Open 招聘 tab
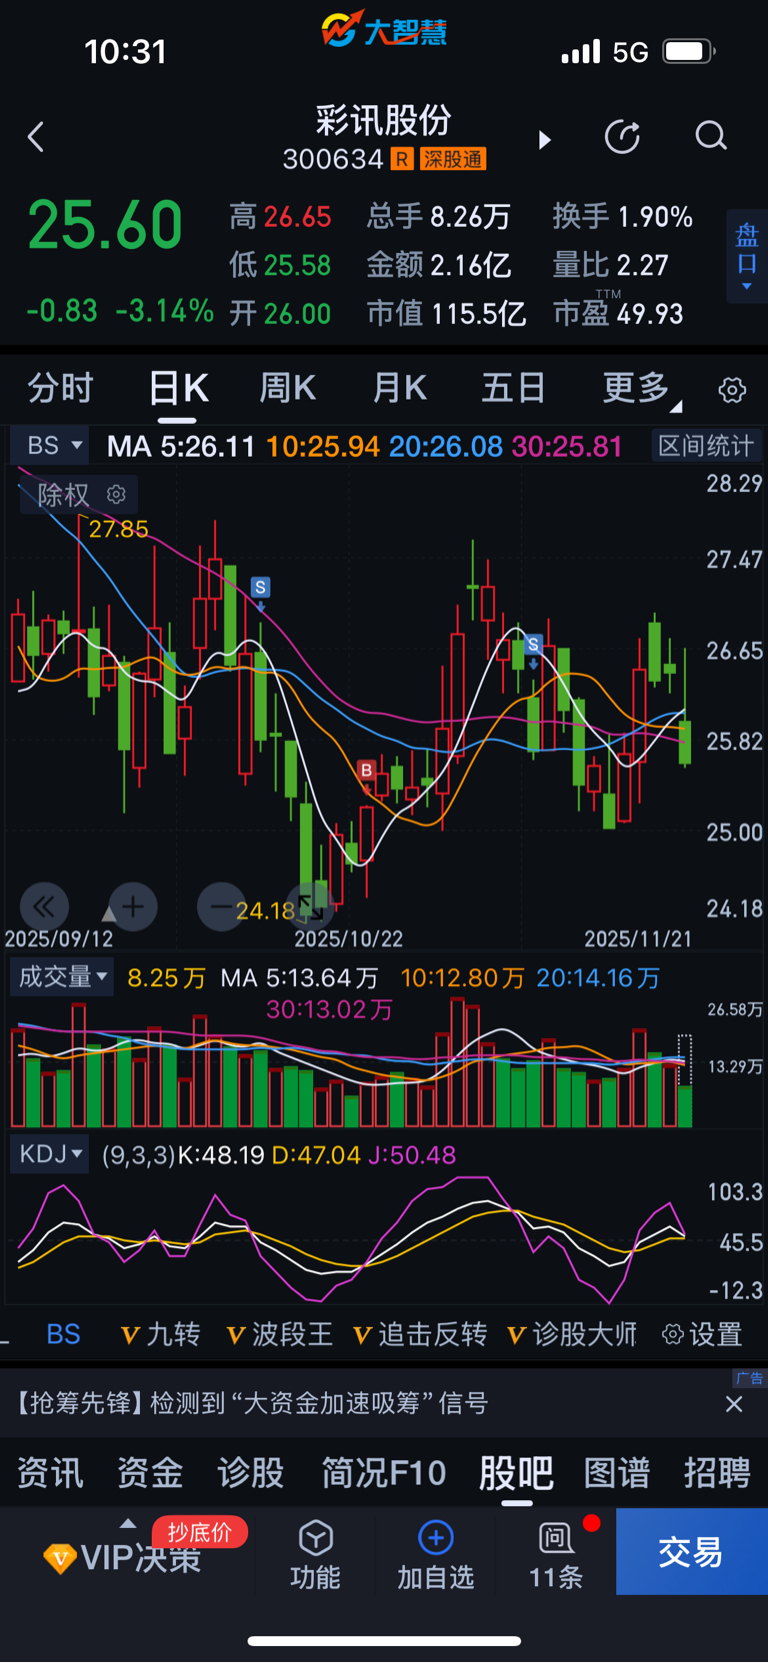This screenshot has width=768, height=1663. (717, 1473)
